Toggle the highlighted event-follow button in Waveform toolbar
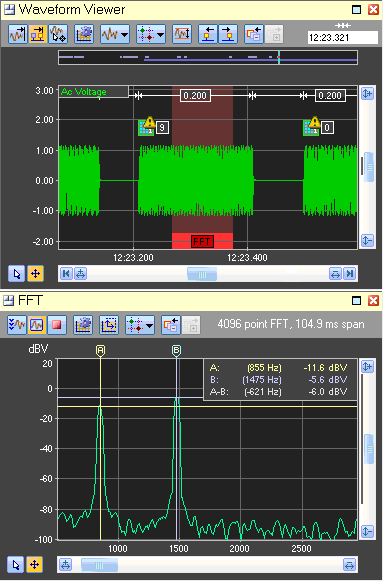 pyautogui.click(x=38, y=34)
